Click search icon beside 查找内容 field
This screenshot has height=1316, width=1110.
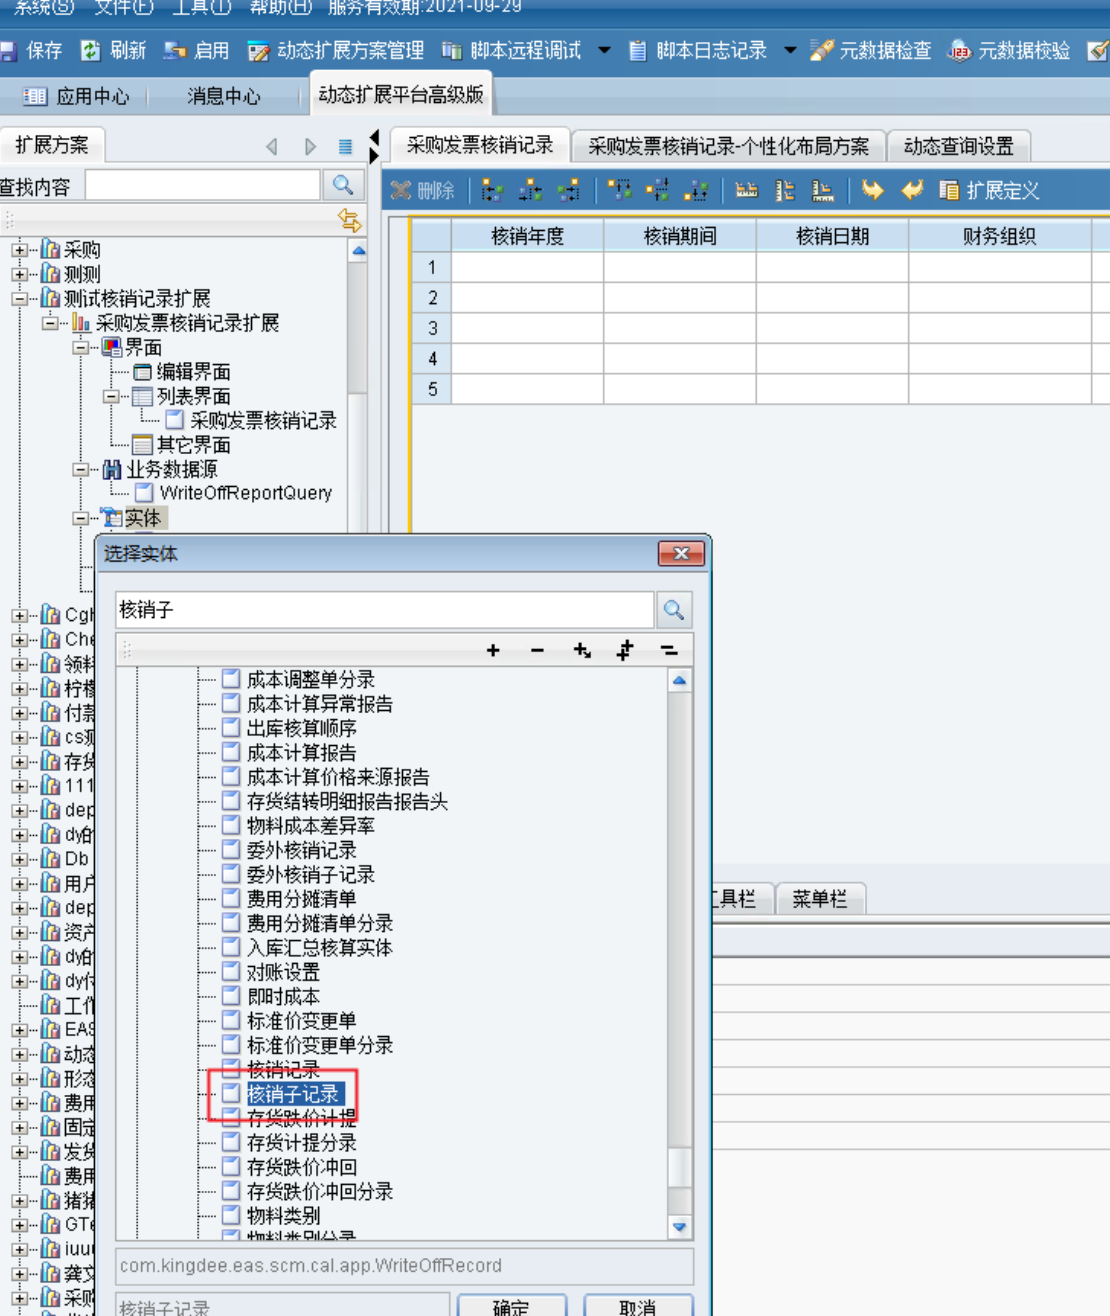343,185
